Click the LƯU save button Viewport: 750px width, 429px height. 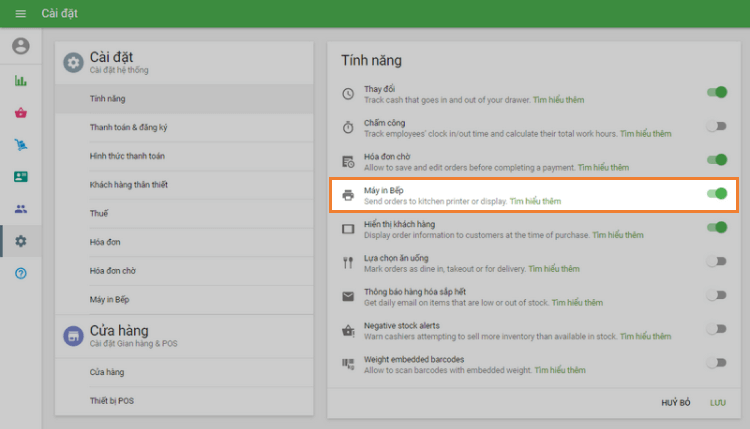717,402
